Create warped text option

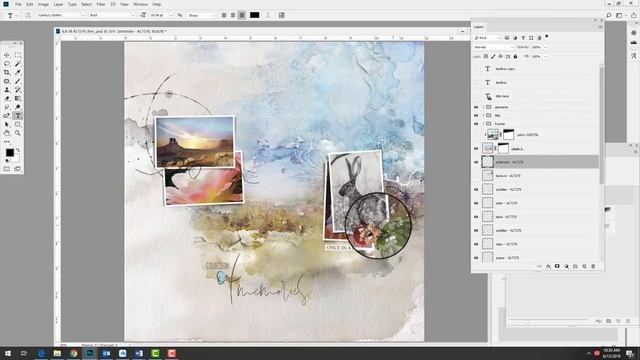point(268,15)
